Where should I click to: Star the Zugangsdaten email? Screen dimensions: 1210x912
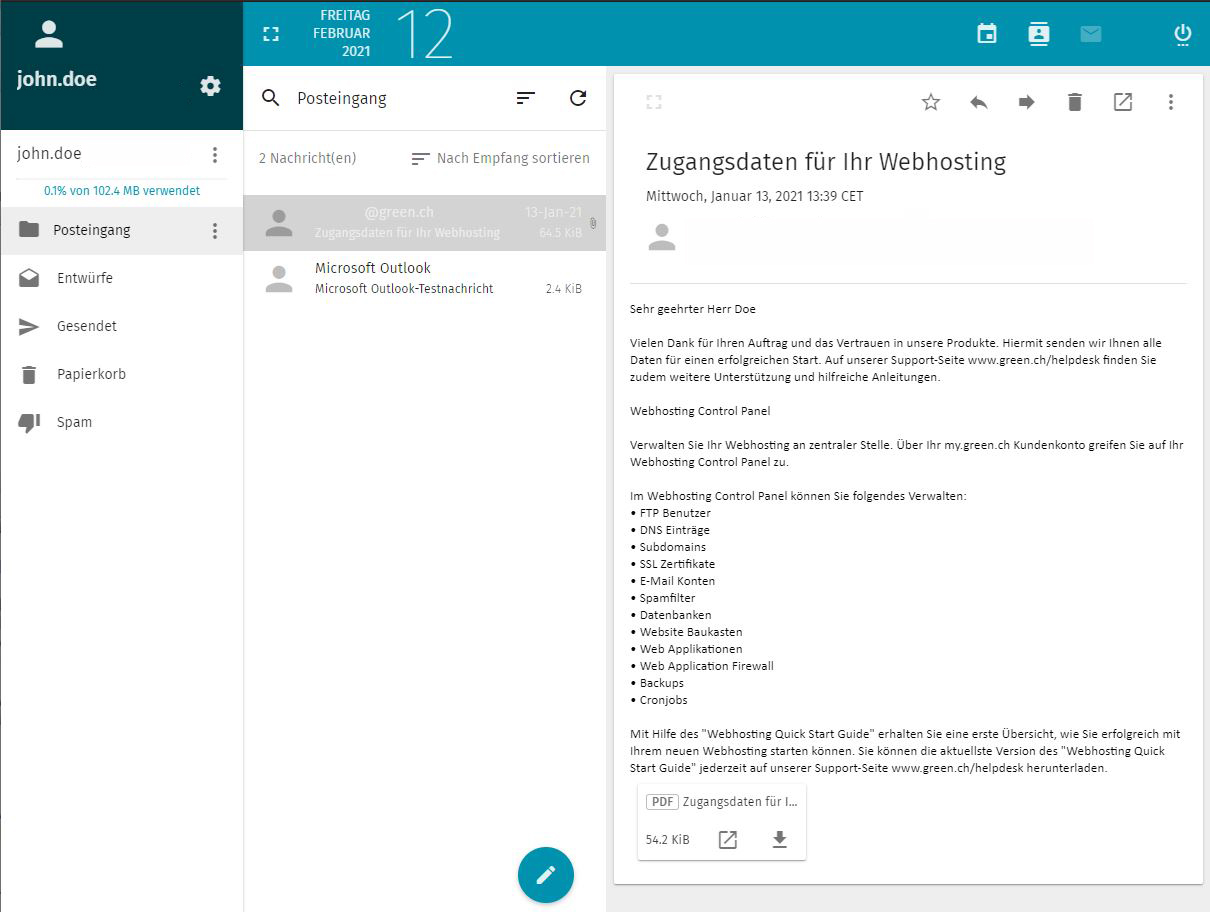click(x=930, y=101)
